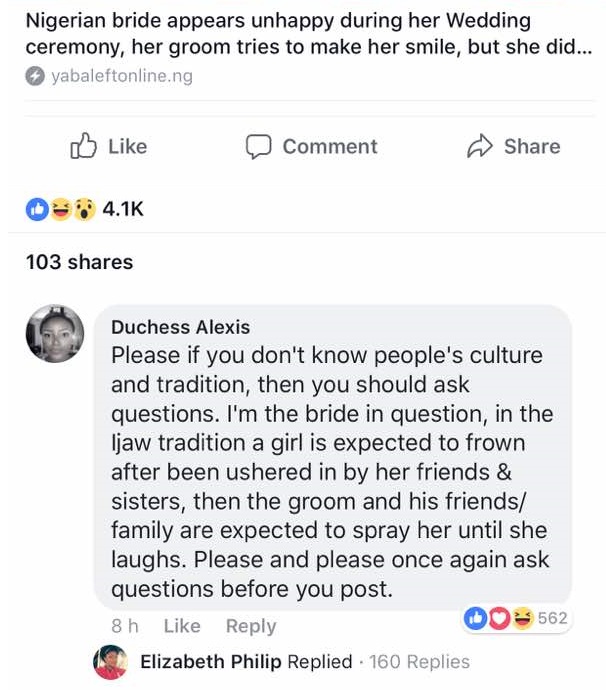Reply to the Duchess Alexis comment
The height and width of the screenshot is (690, 606).
coord(250,626)
